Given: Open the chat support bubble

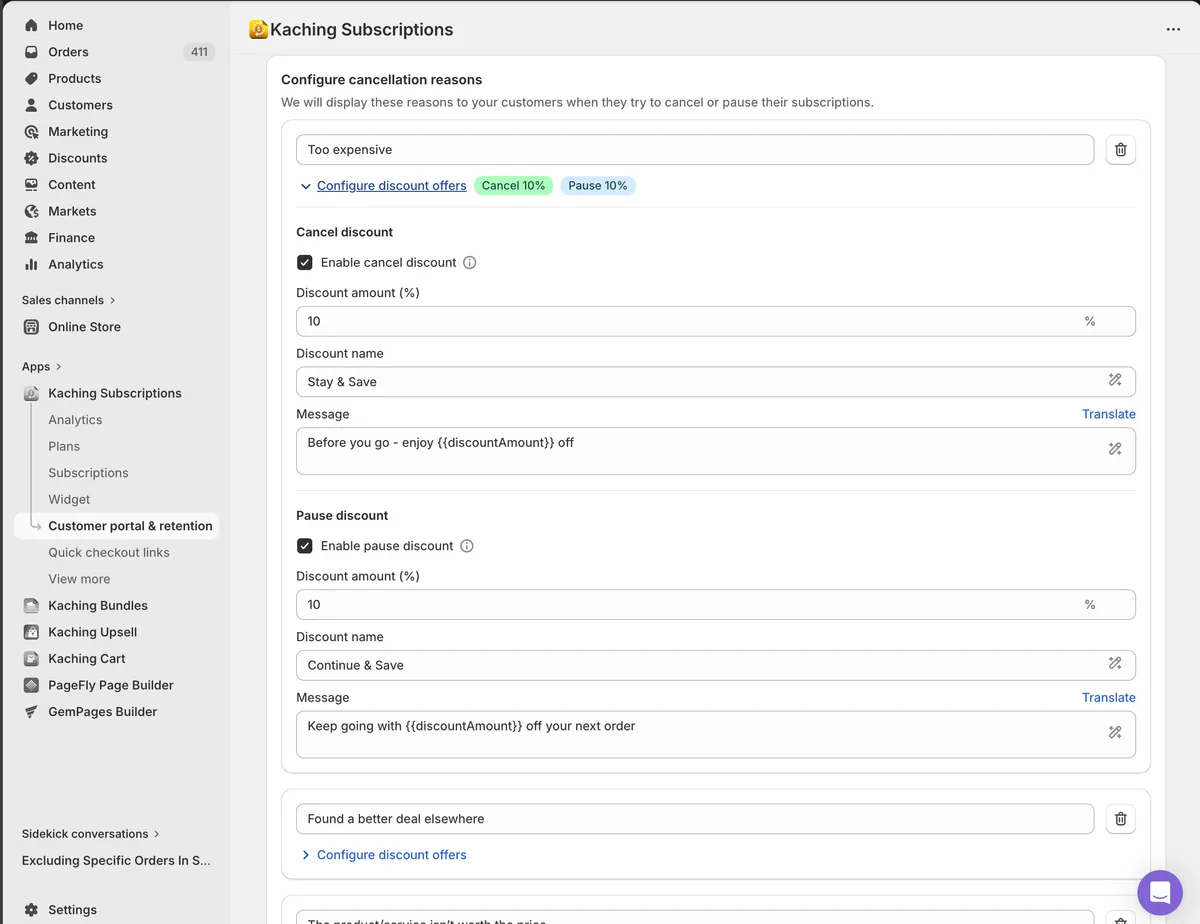Looking at the screenshot, I should pos(1160,892).
